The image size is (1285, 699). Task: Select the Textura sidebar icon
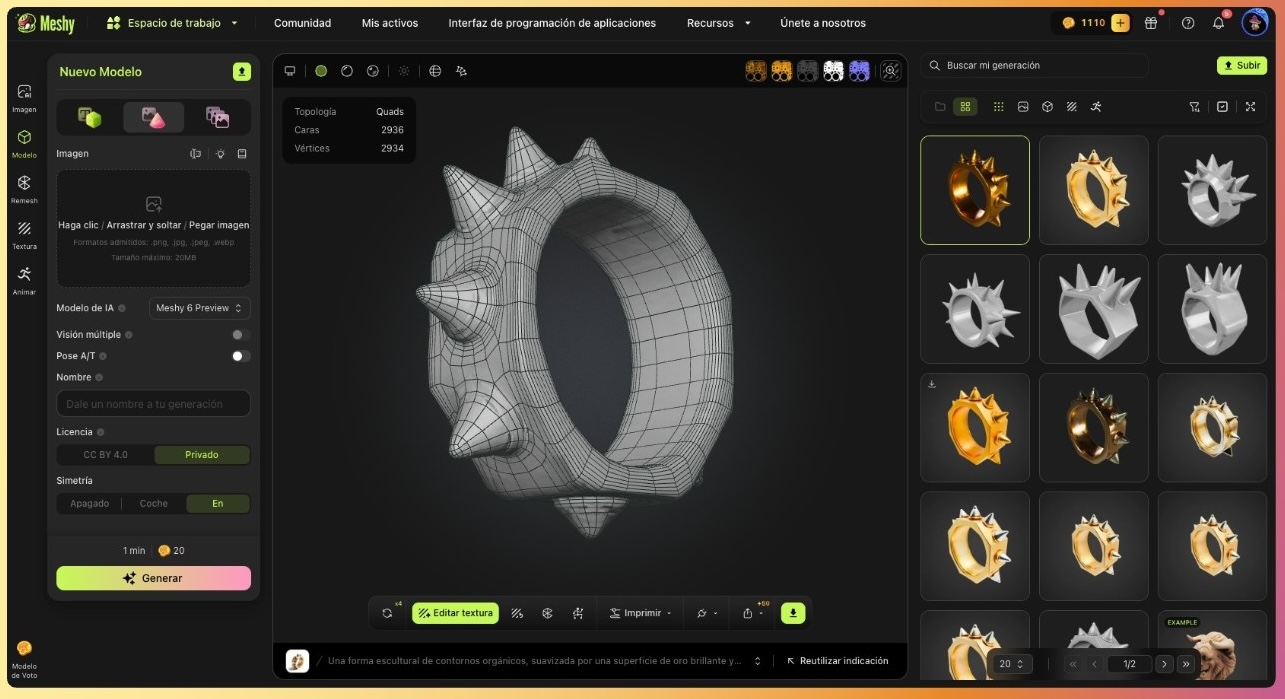(24, 233)
